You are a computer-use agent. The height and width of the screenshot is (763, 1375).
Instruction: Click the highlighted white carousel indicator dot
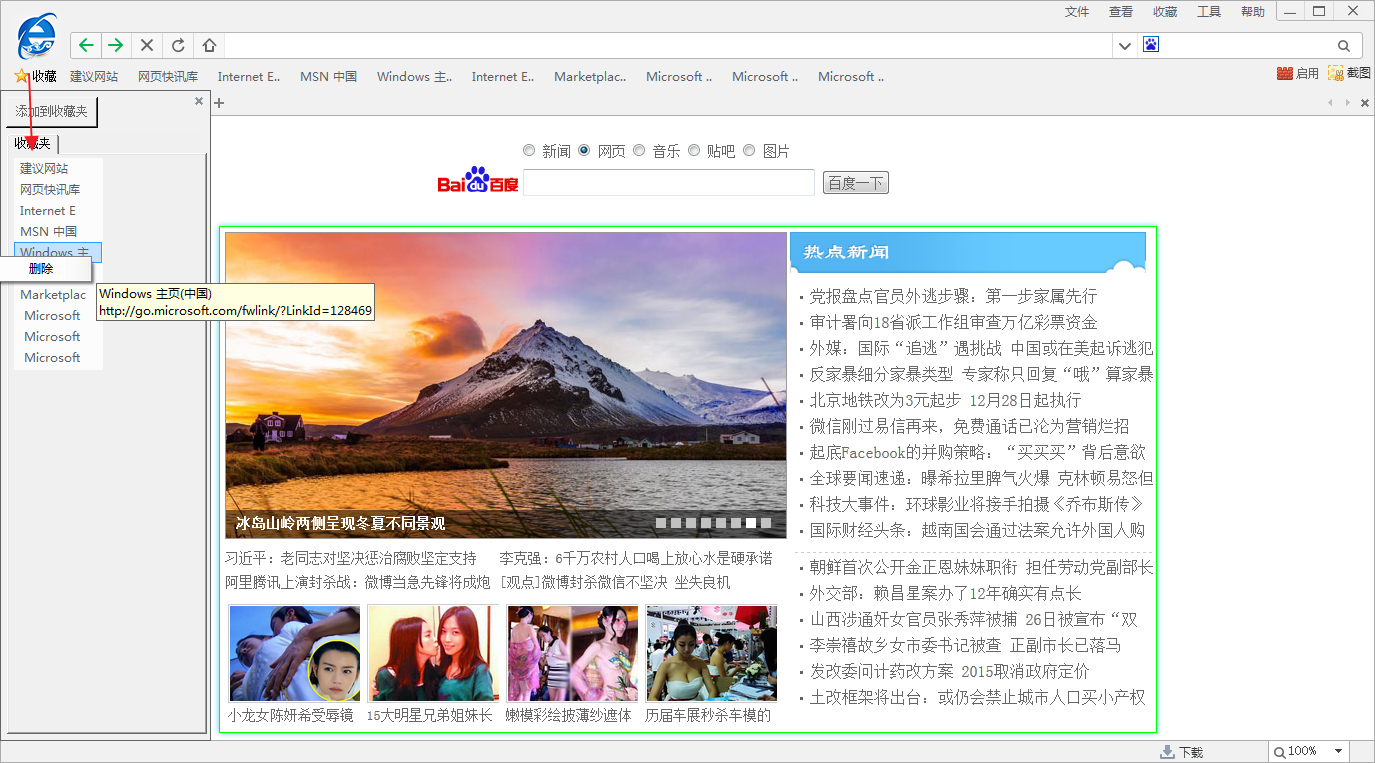[751, 523]
